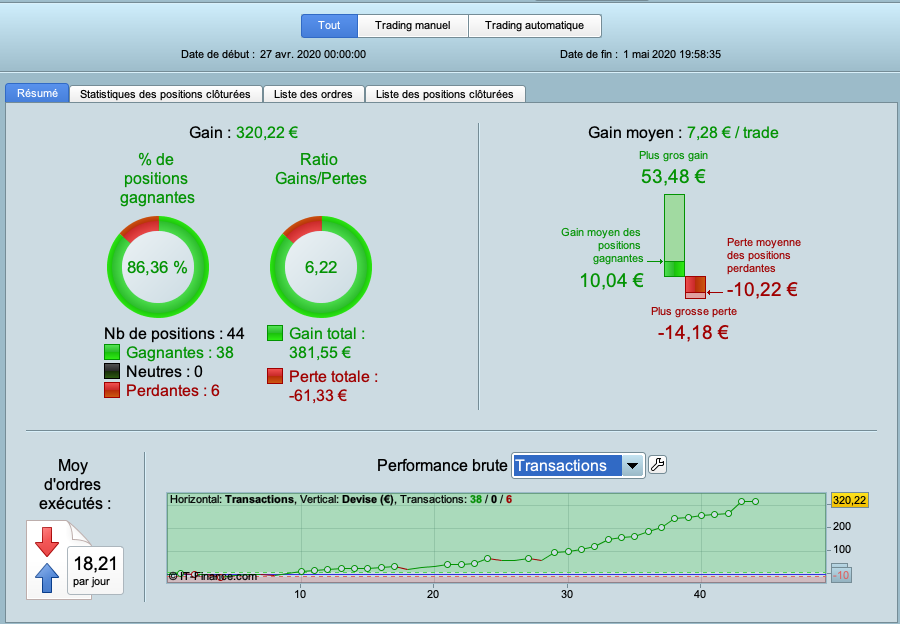
Task: Click the 381,55 € total gain value
Action: (320, 352)
